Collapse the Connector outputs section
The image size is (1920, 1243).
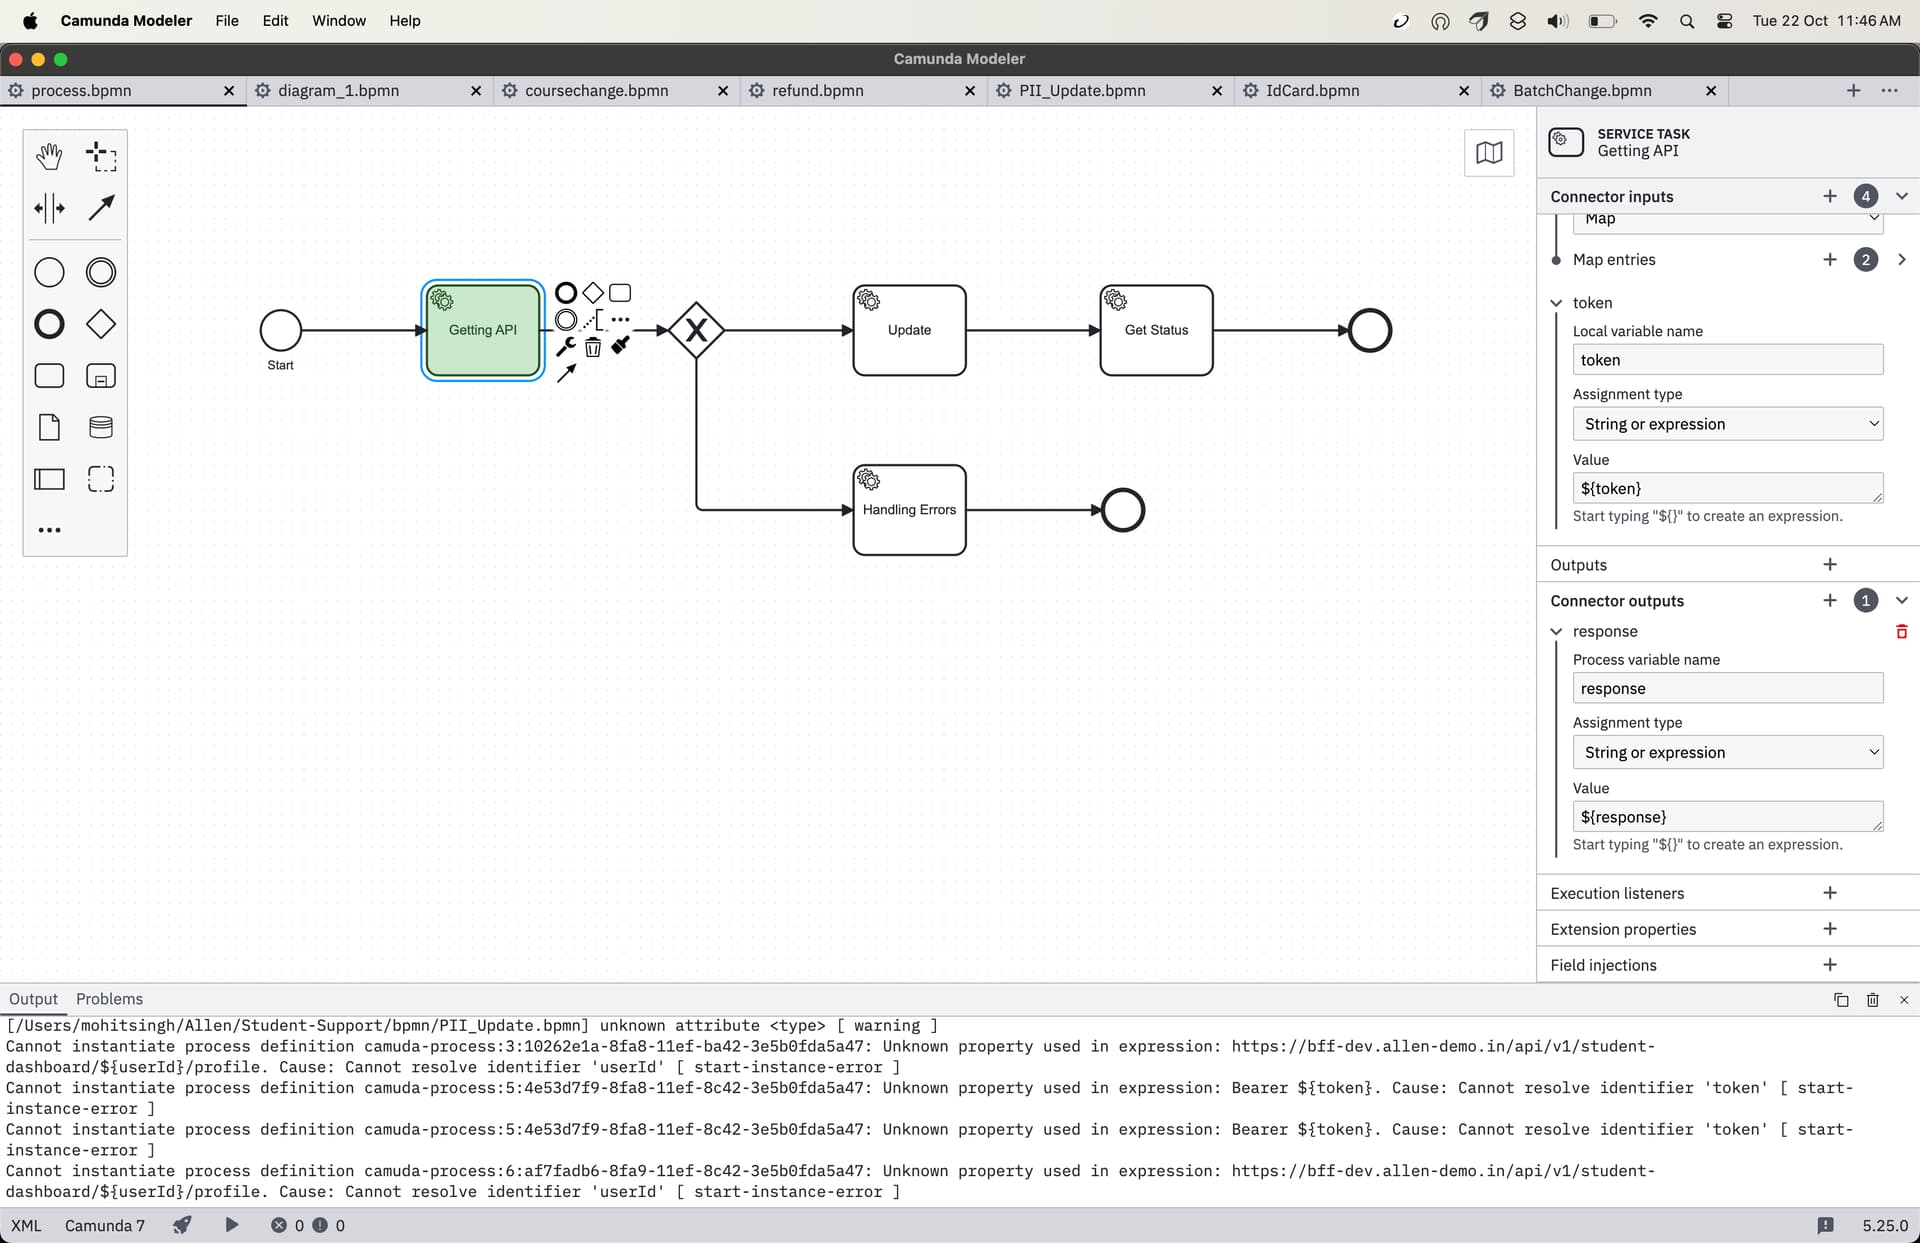click(x=1902, y=600)
